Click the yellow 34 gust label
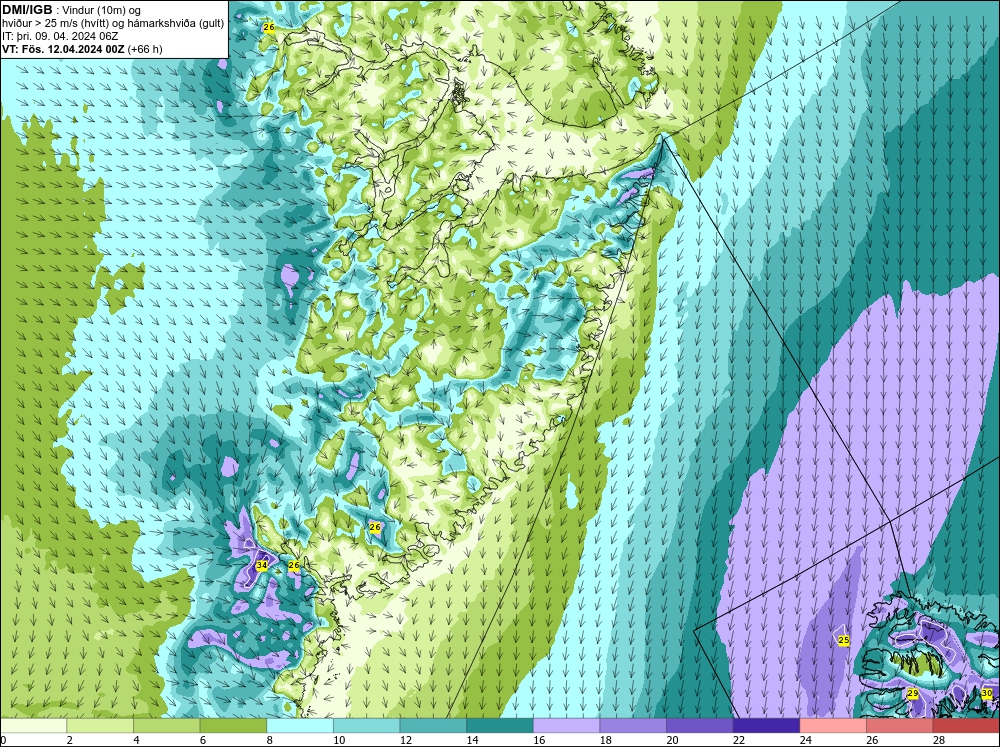 pos(261,565)
